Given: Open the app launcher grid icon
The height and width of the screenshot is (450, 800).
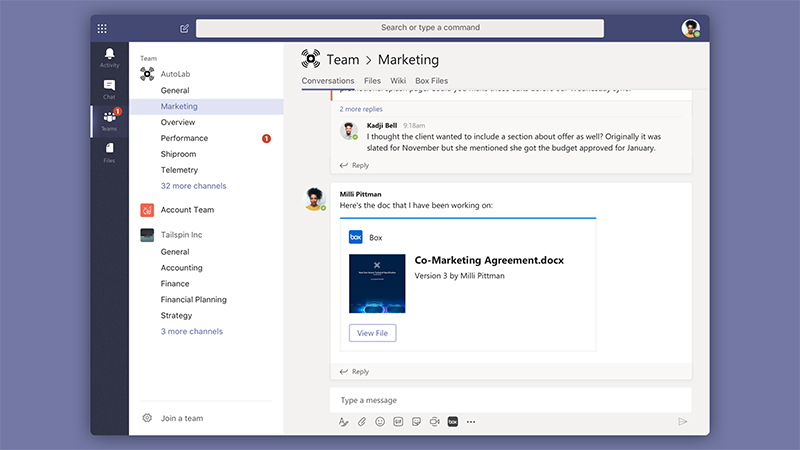Looking at the screenshot, I should 102,29.
